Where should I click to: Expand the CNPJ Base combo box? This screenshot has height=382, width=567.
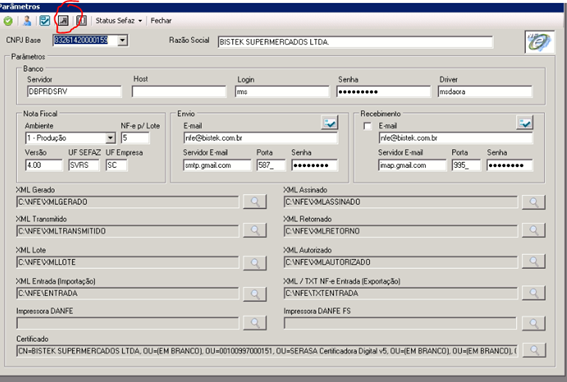click(123, 40)
